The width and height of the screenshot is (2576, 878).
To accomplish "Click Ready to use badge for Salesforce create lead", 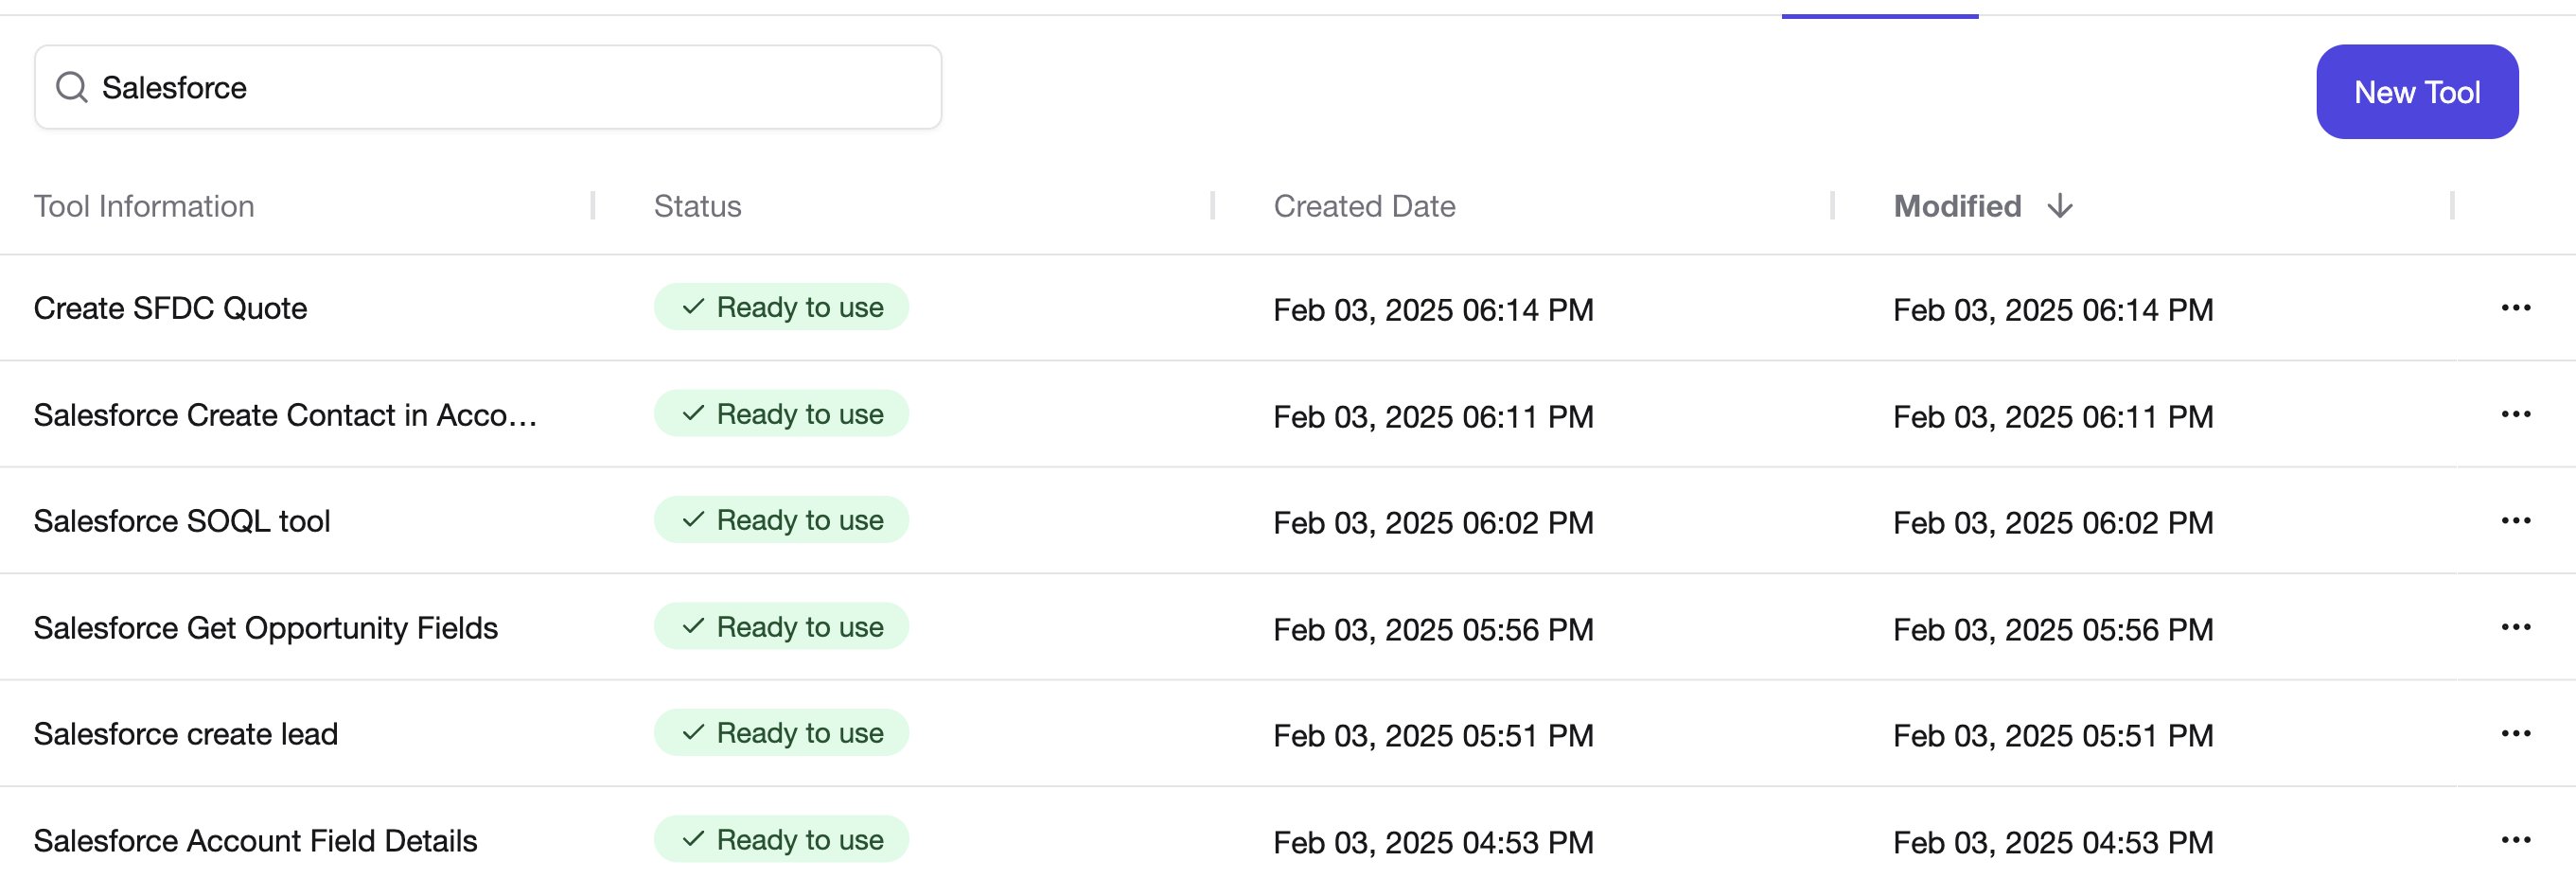I will click(x=781, y=733).
